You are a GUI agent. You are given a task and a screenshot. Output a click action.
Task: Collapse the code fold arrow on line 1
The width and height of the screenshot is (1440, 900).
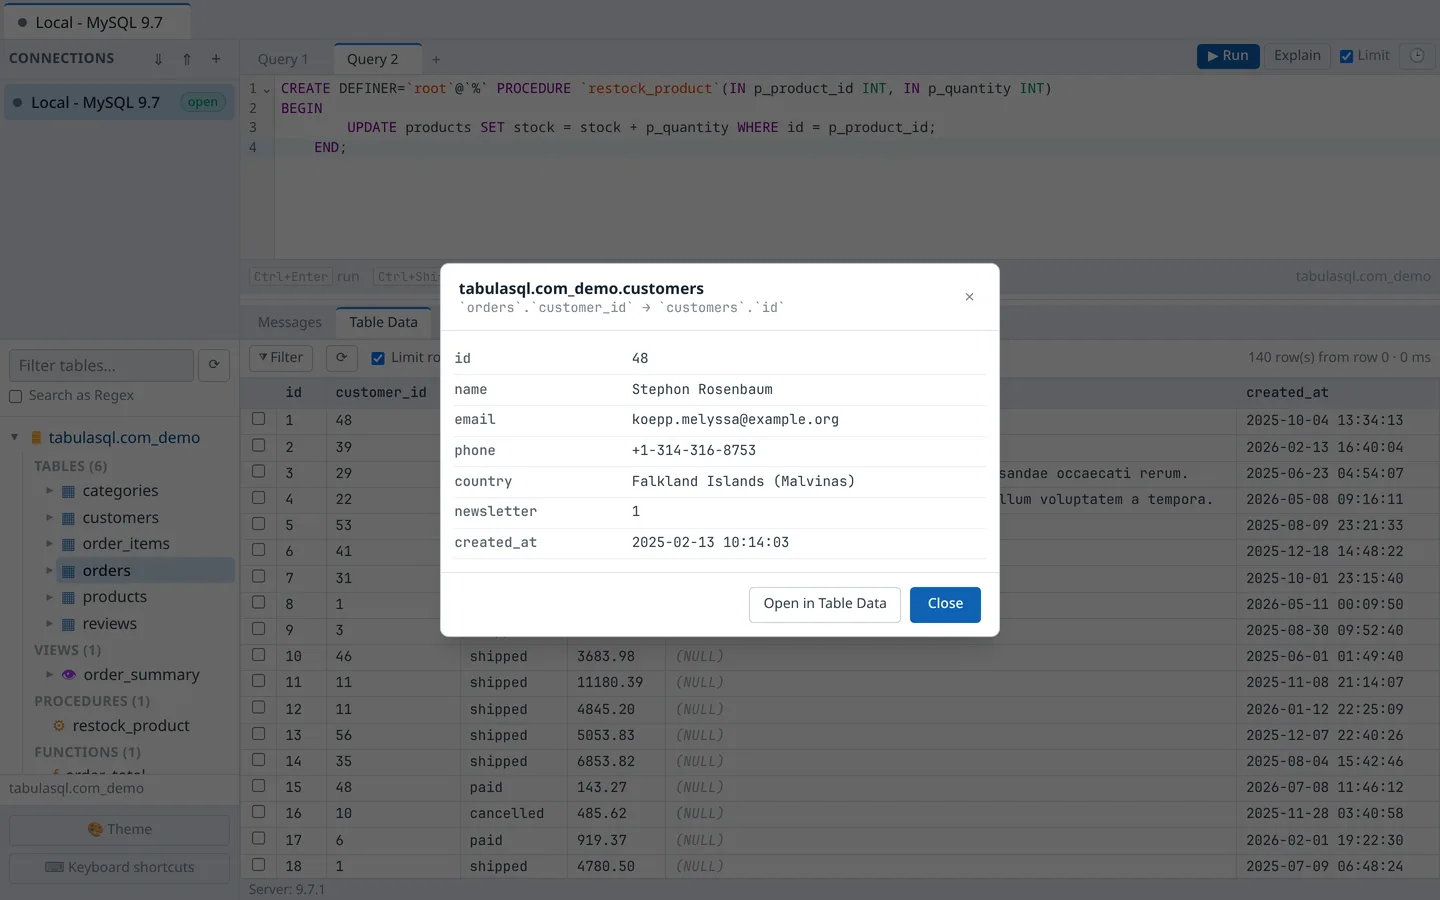coord(266,89)
